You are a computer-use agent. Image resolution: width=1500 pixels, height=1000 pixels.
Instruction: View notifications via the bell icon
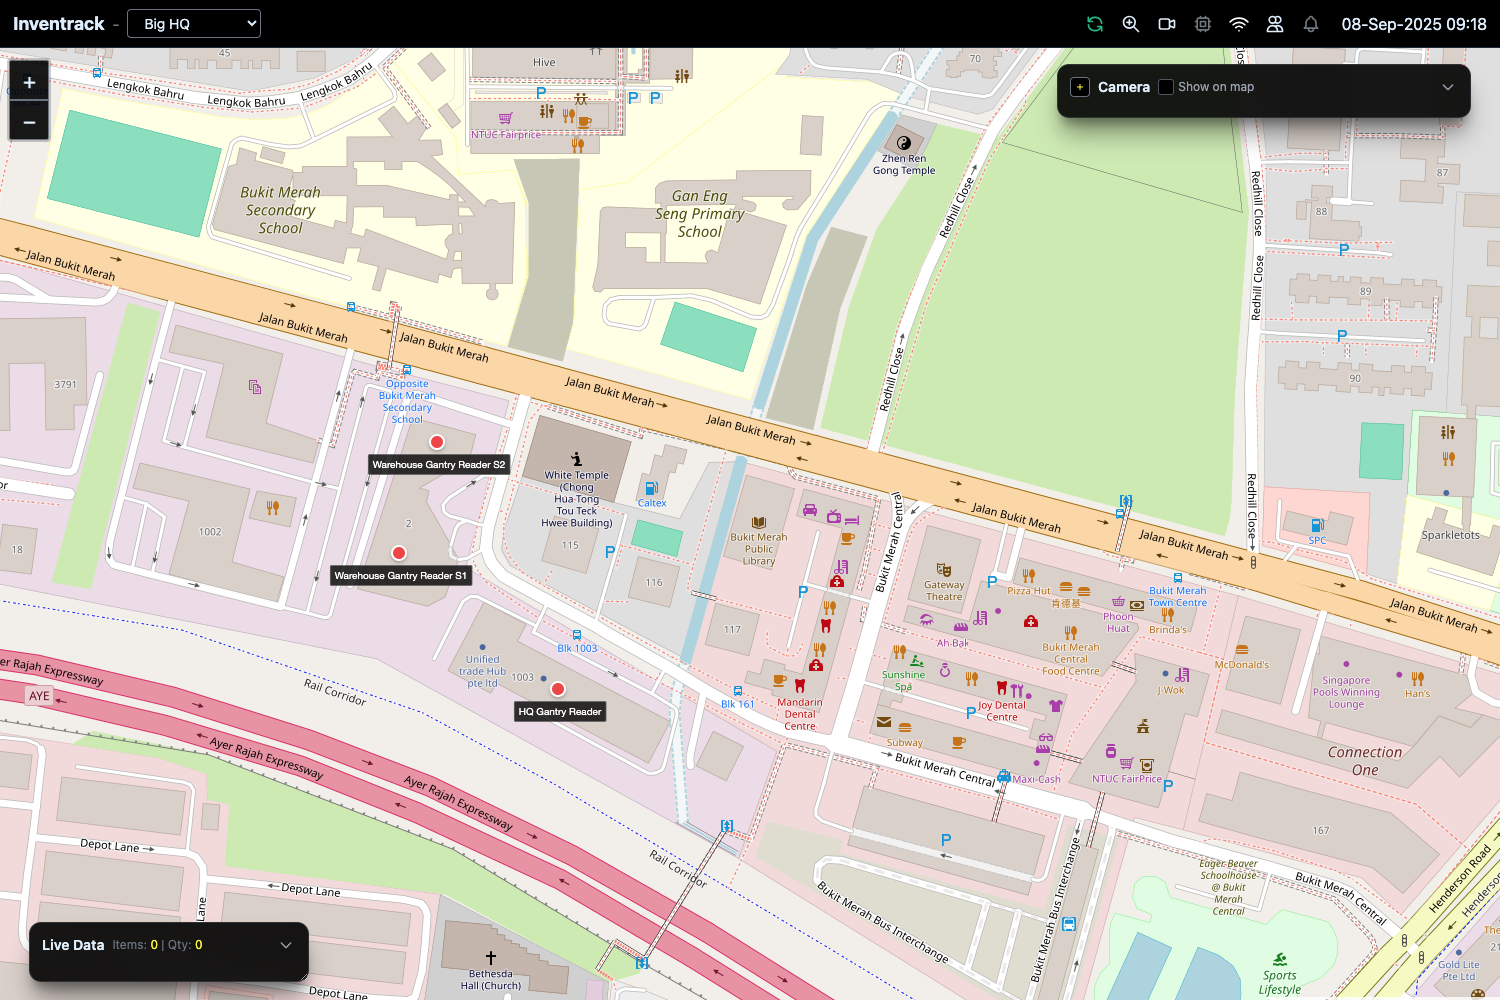point(1310,23)
